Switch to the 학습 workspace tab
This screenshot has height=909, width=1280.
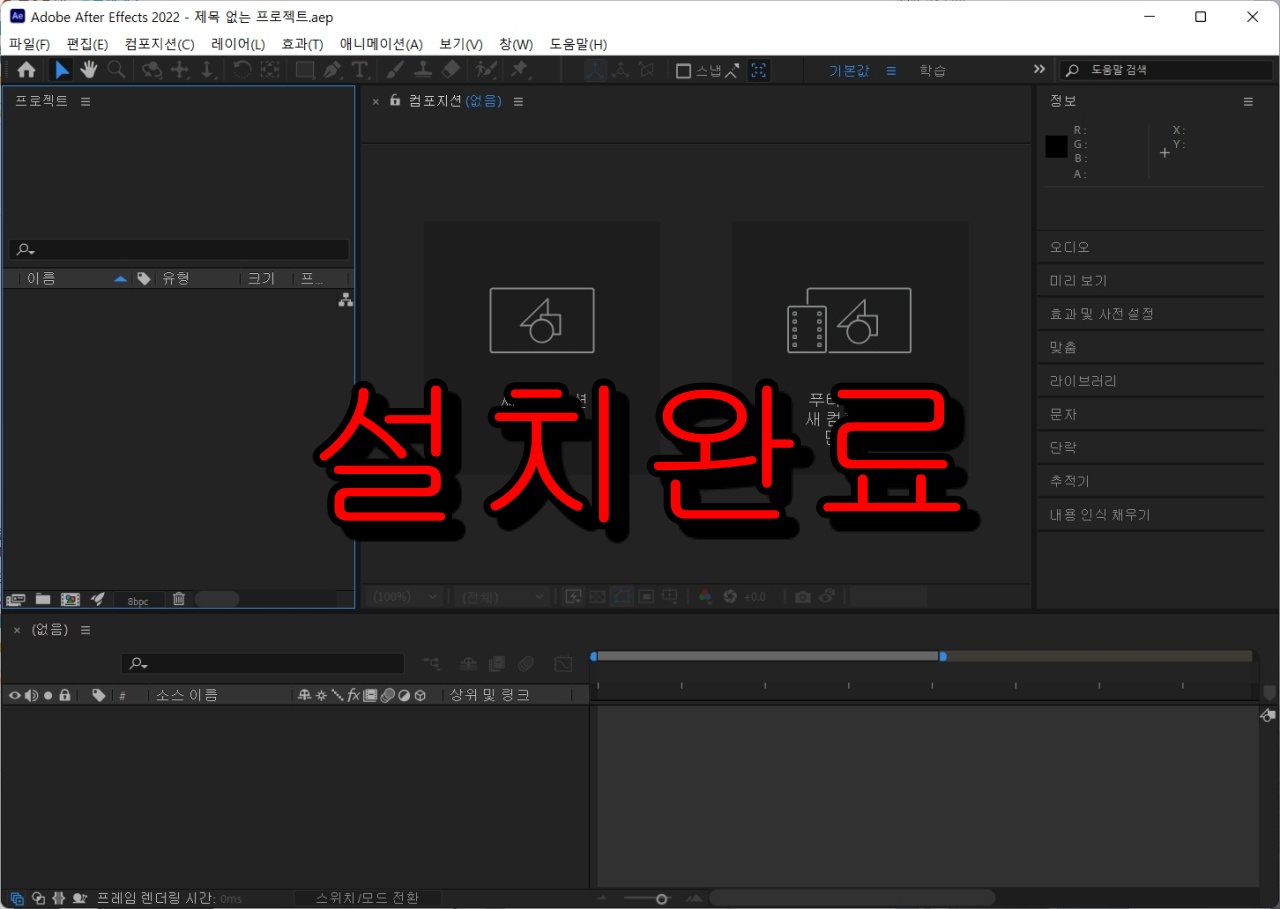(x=932, y=70)
